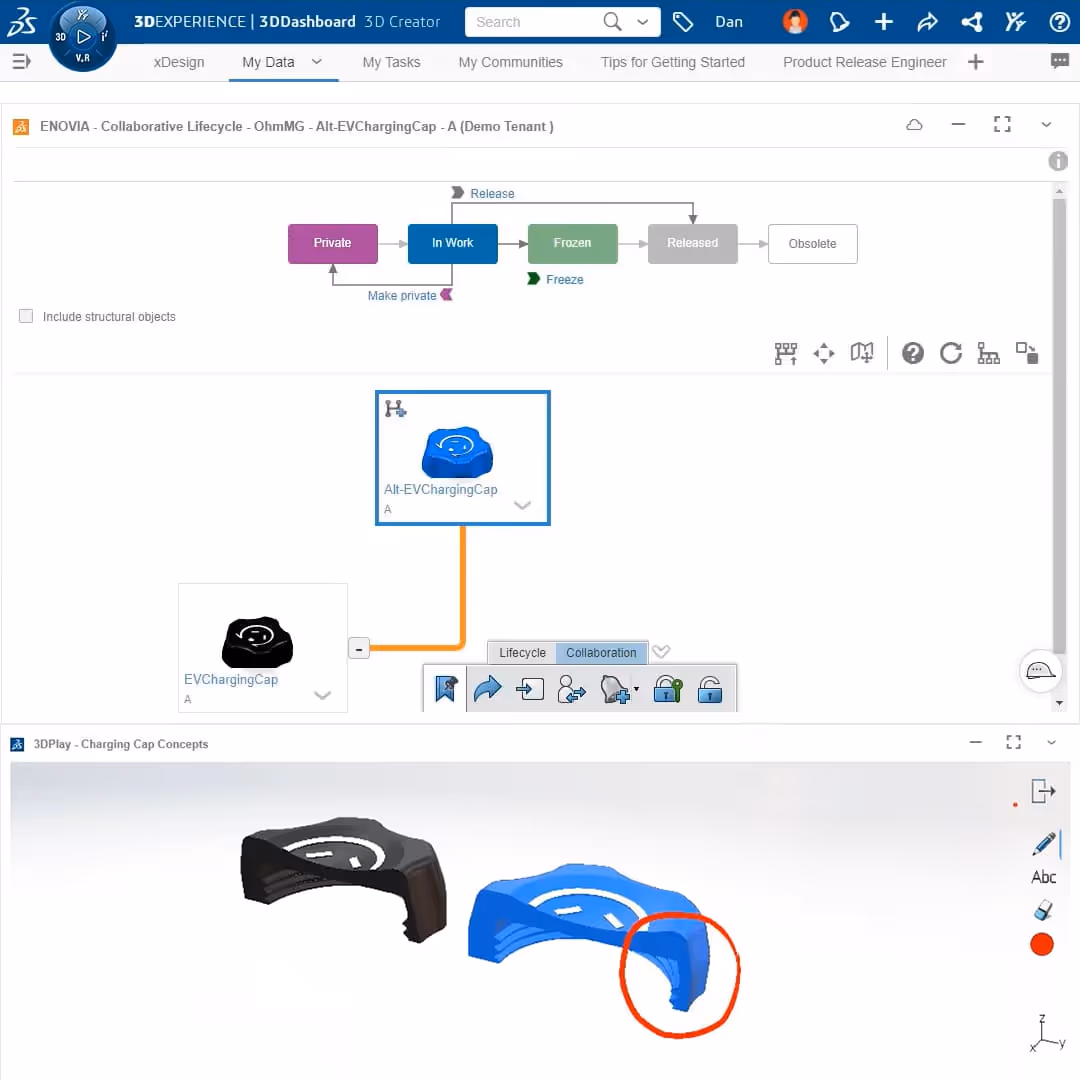Open the Help question mark in top bar
The width and height of the screenshot is (1080, 1080).
pos(1059,22)
